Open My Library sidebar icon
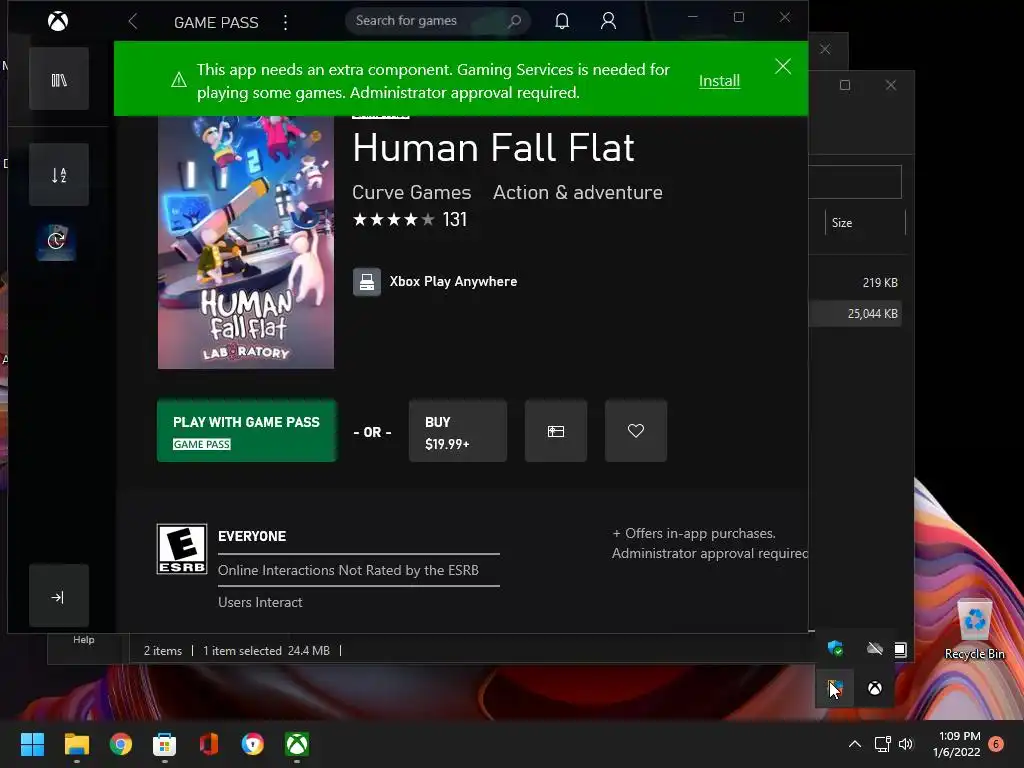Viewport: 1024px width, 768px height. [x=59, y=80]
